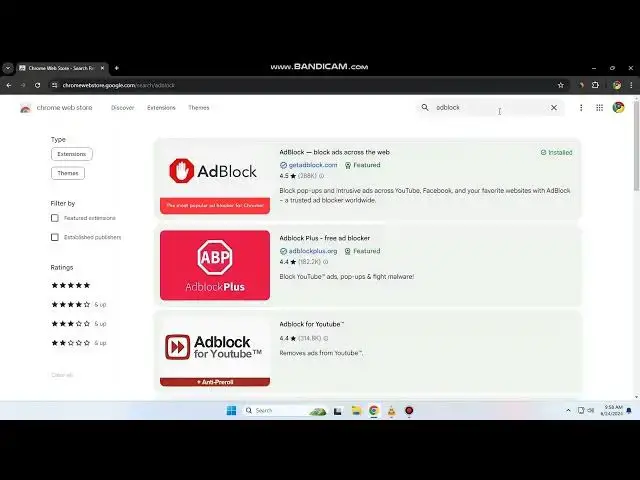Click the Windows taskbar search box

tap(284, 411)
